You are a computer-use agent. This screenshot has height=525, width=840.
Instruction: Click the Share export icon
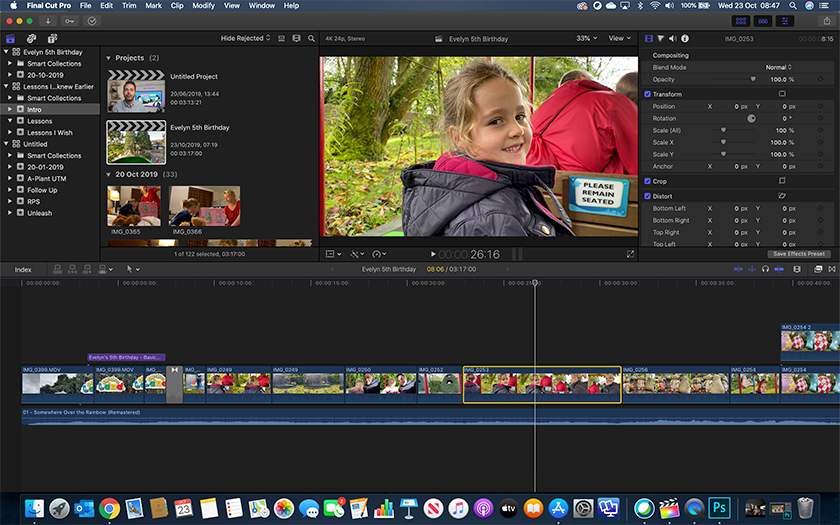826,20
